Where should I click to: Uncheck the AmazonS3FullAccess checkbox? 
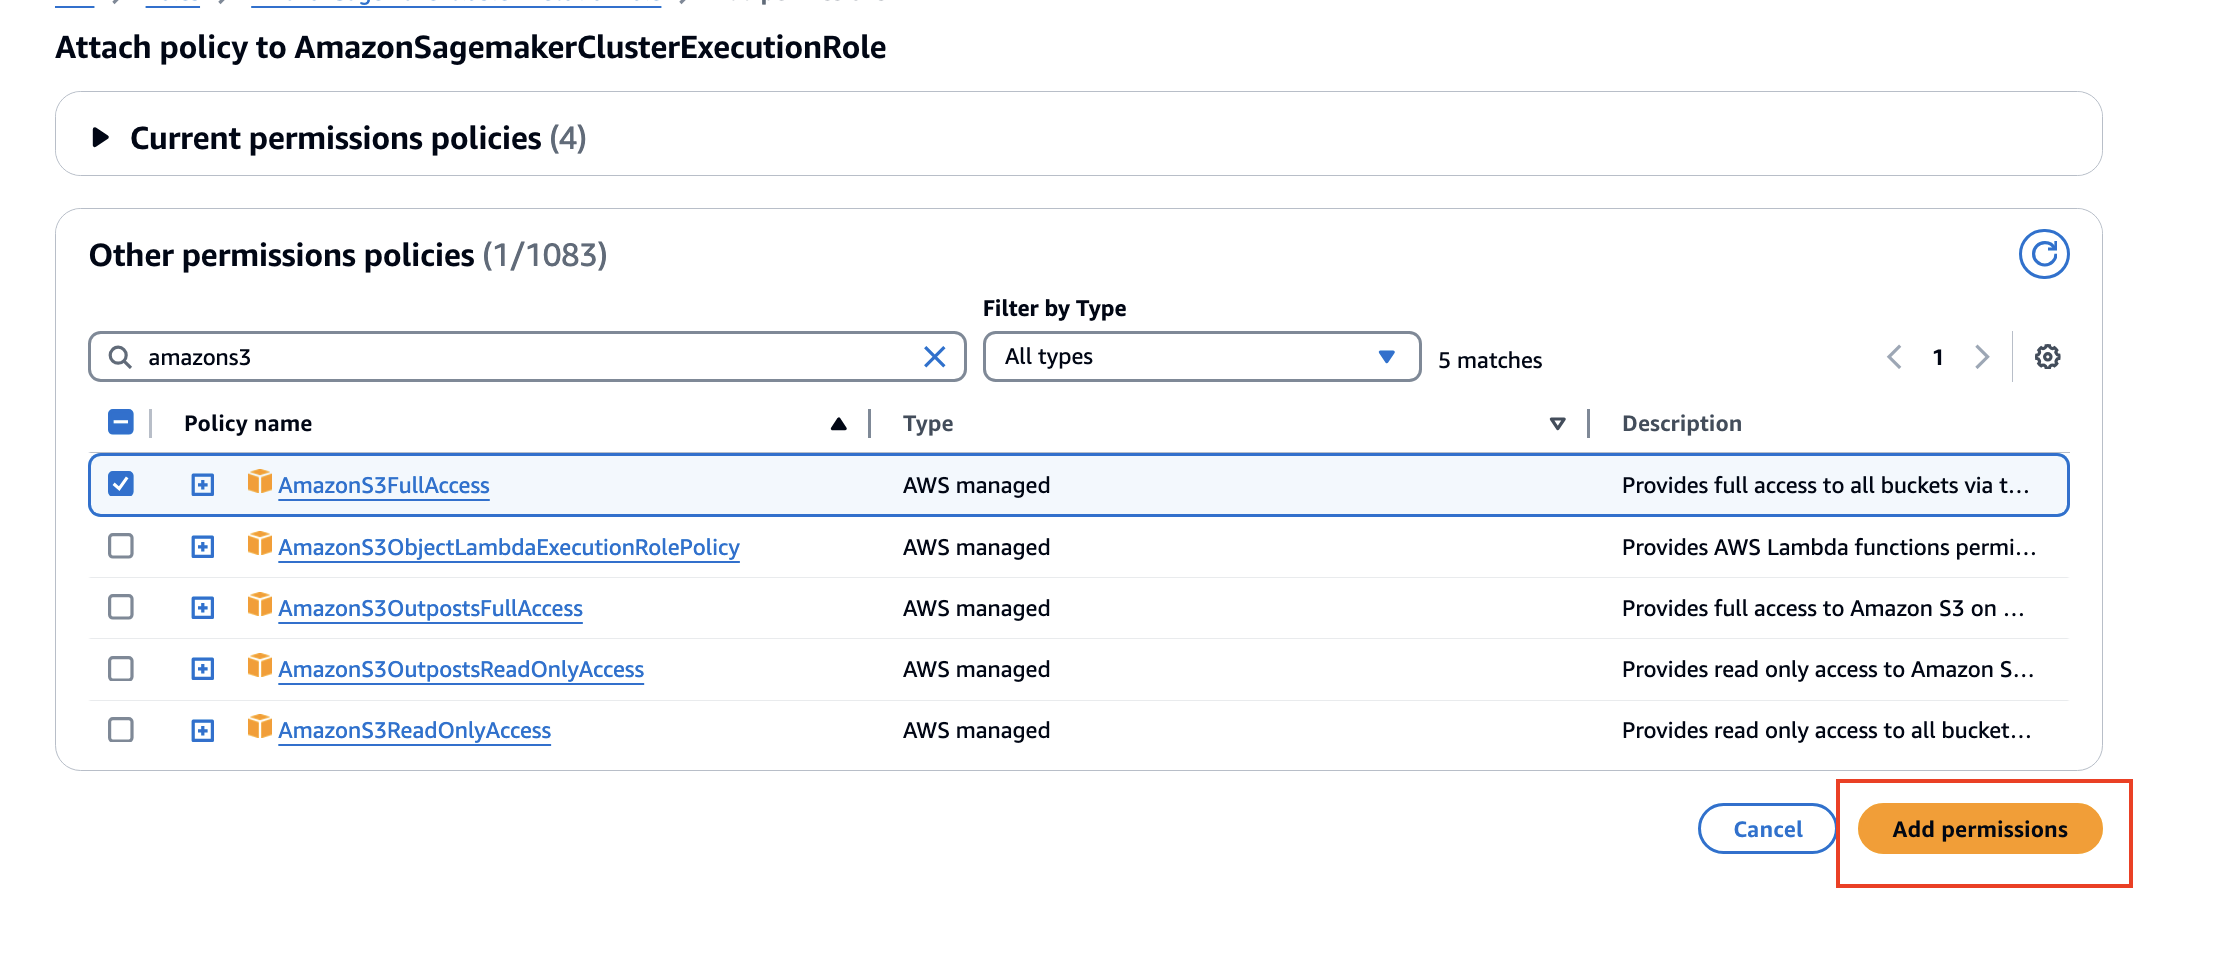point(121,484)
